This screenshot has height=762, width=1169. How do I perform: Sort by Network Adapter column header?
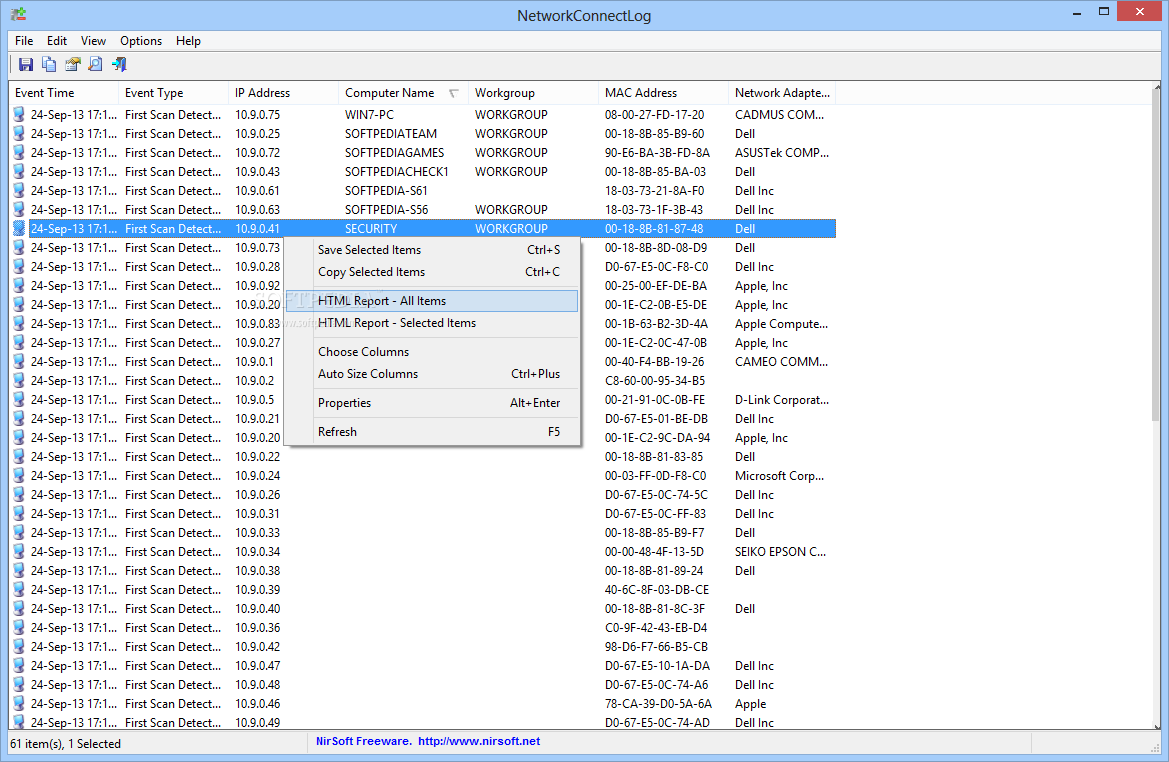point(782,93)
